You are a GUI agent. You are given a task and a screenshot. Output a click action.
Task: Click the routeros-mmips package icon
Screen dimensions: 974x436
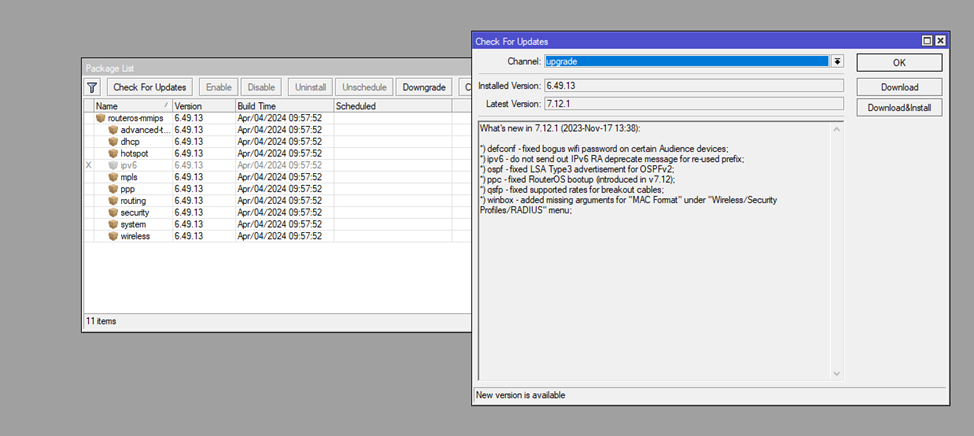coord(101,118)
